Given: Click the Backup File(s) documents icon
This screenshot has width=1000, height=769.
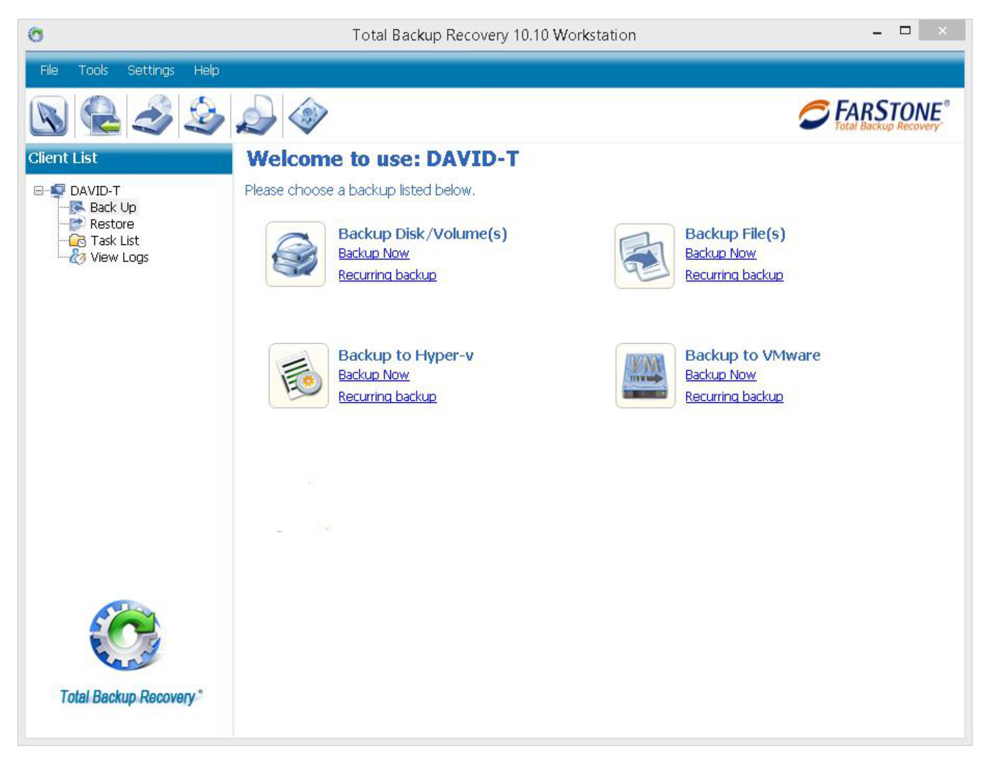Looking at the screenshot, I should 644,256.
